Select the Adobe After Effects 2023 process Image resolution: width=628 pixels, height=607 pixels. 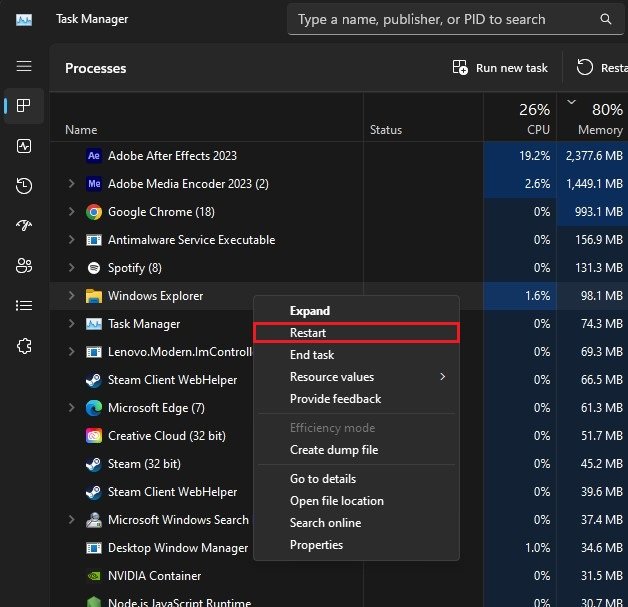[x=172, y=156]
